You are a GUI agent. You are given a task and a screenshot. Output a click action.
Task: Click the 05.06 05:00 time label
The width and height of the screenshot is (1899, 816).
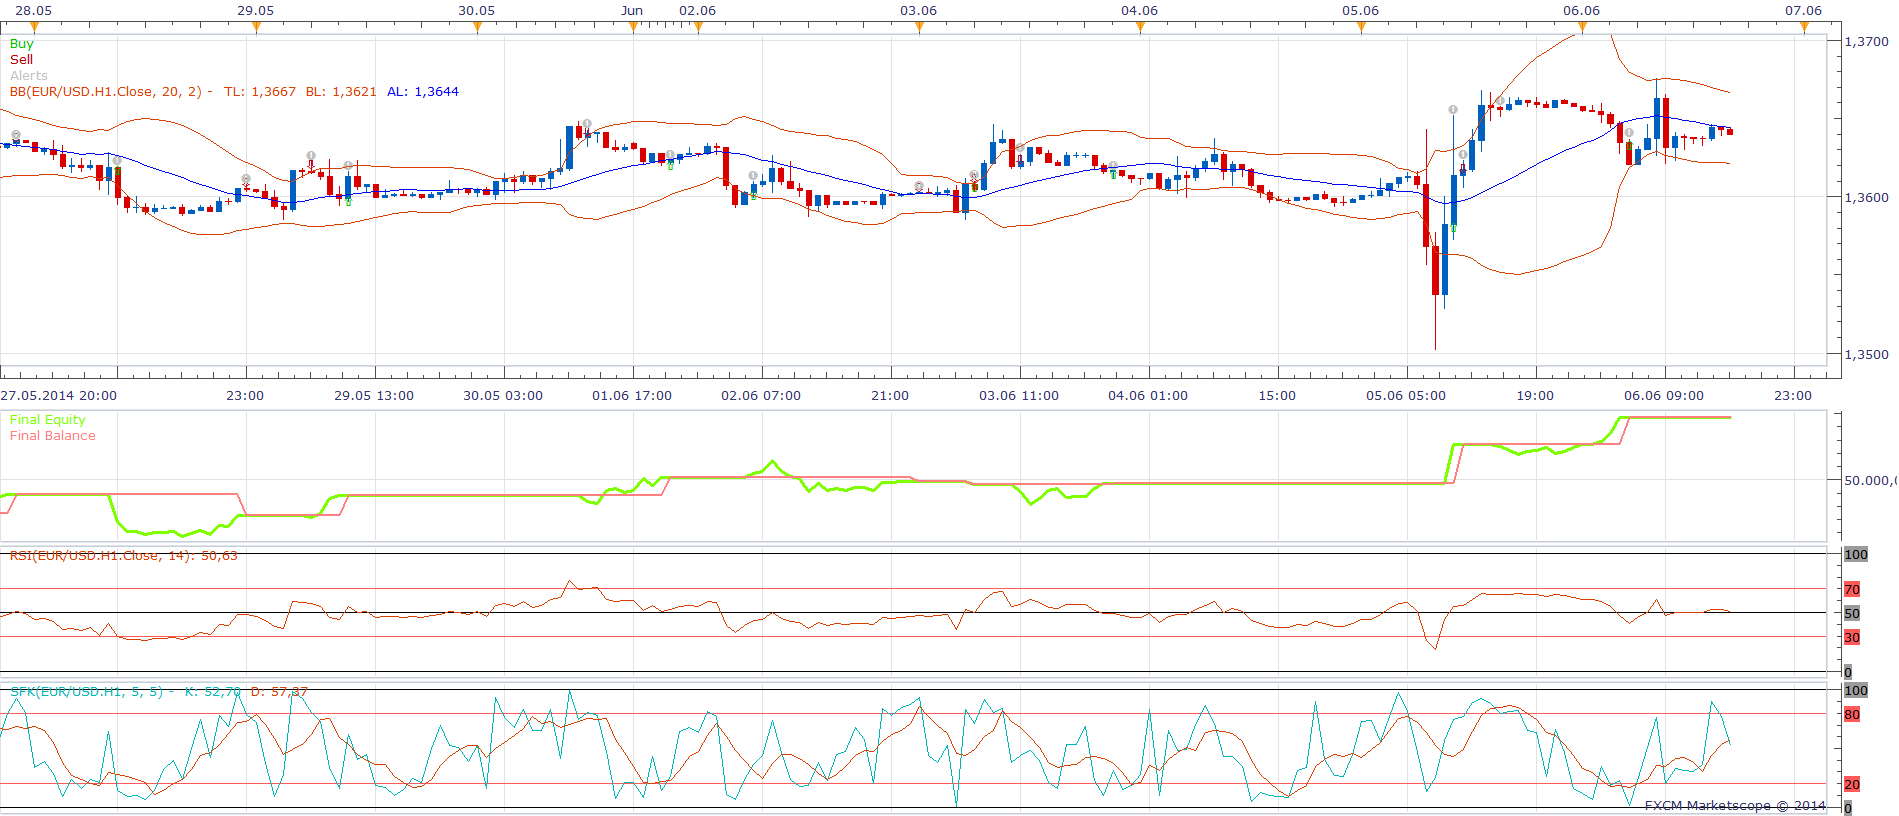[1406, 395]
